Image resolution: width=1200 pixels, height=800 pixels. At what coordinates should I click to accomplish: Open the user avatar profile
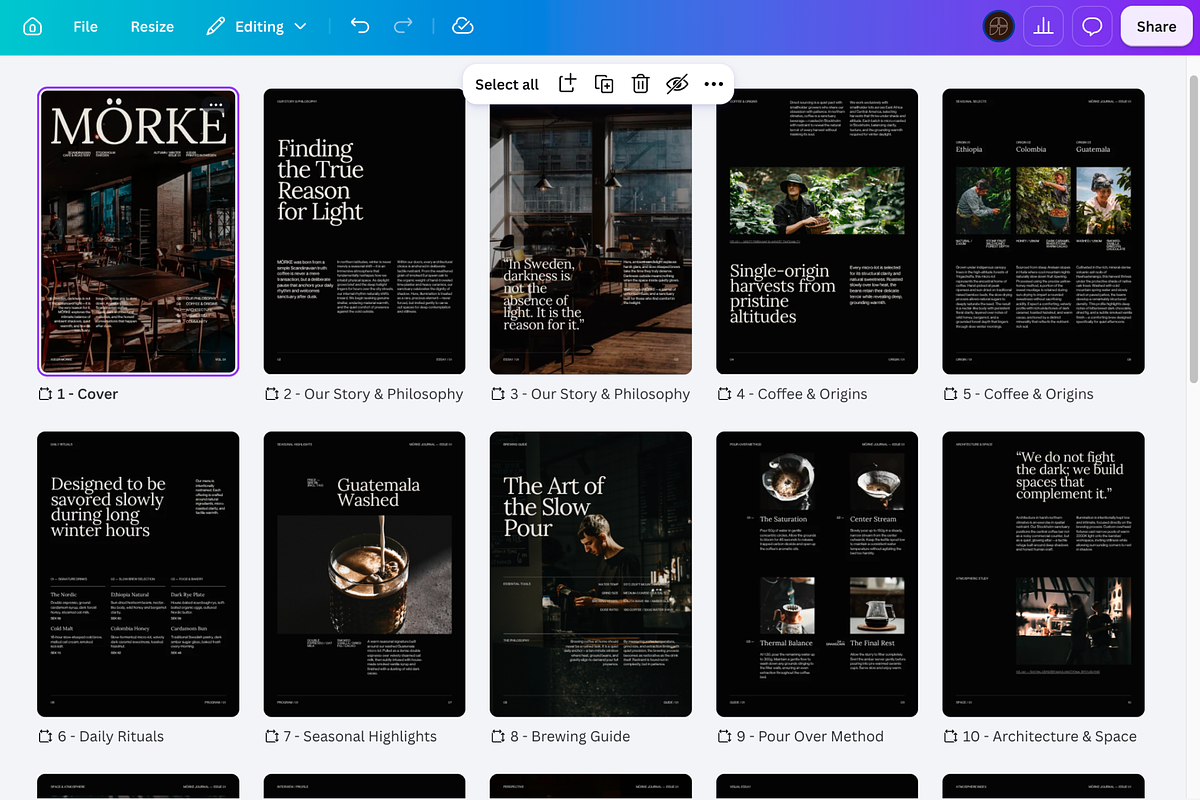[998, 27]
